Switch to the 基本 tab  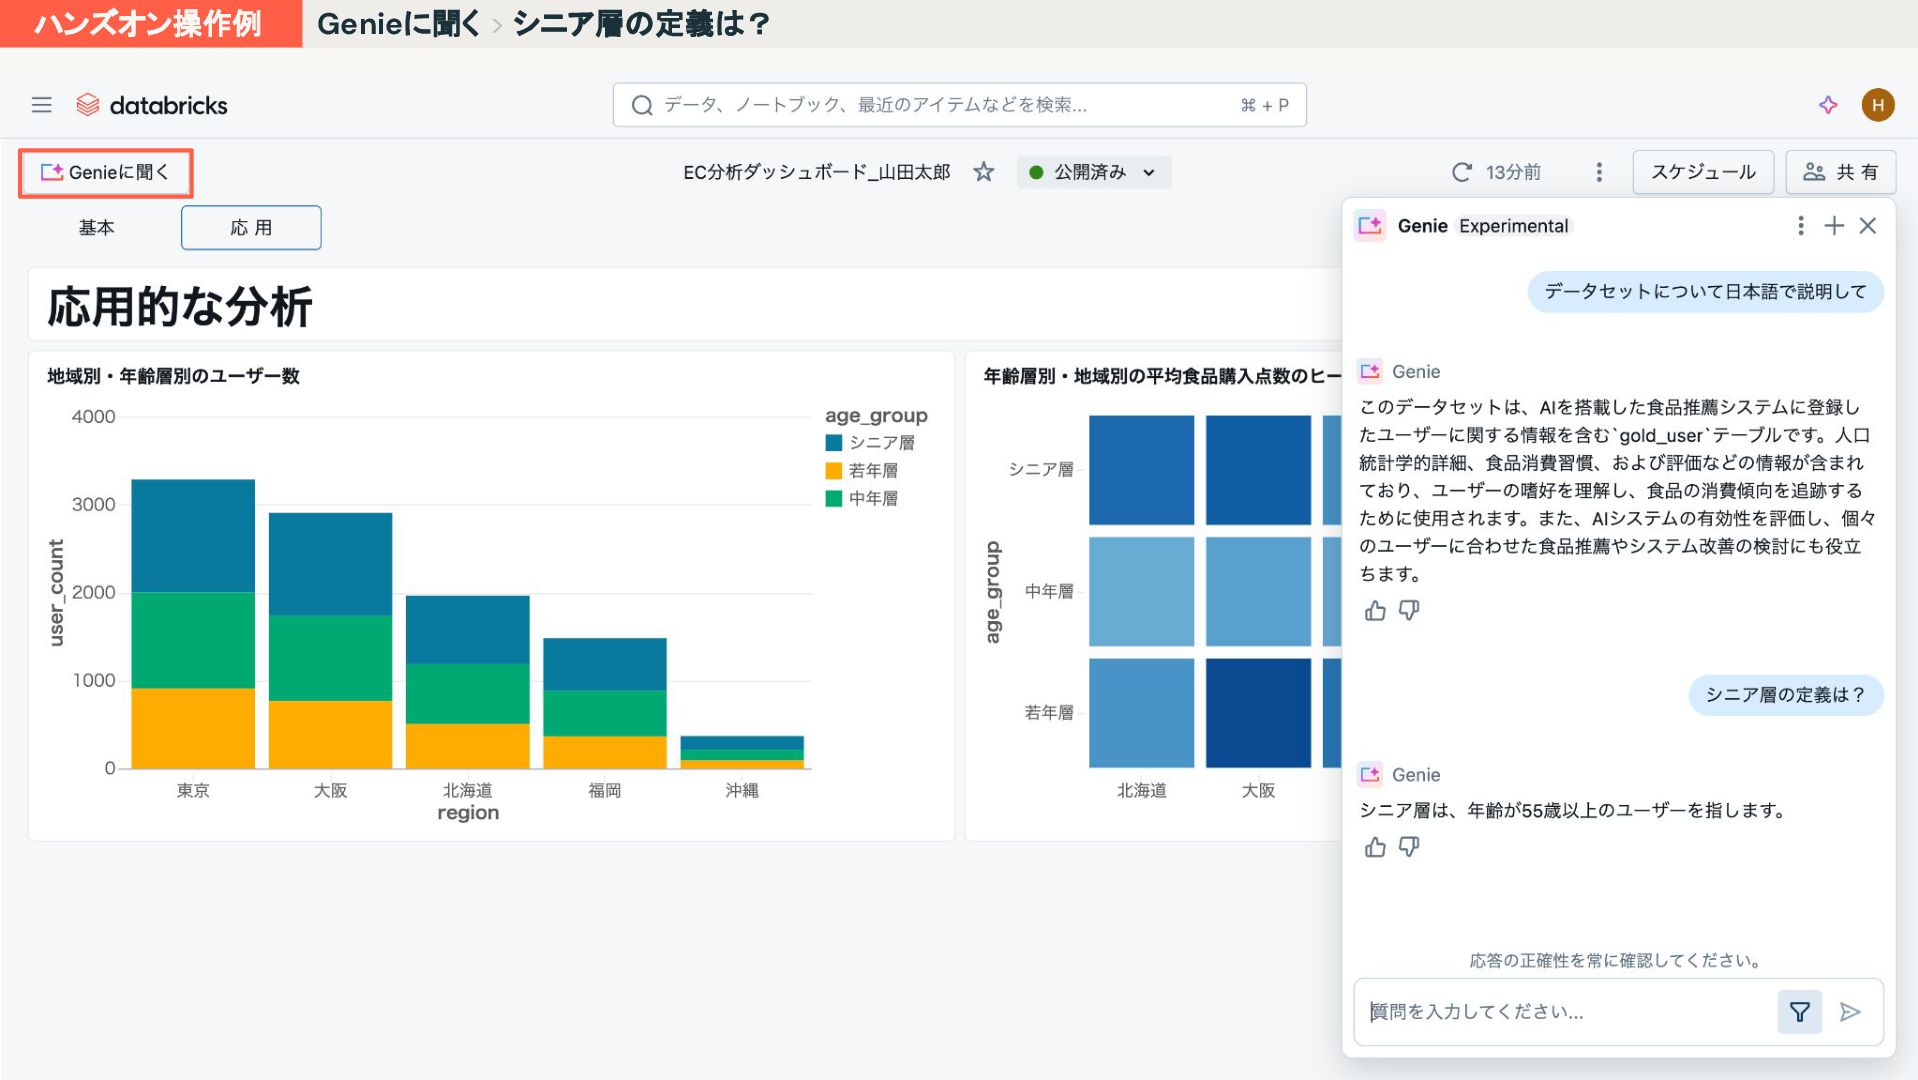(x=97, y=228)
